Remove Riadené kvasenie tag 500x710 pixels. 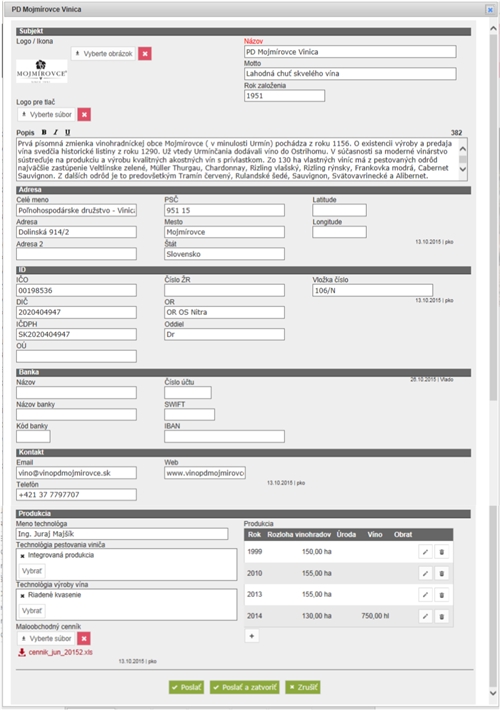click(x=22, y=595)
